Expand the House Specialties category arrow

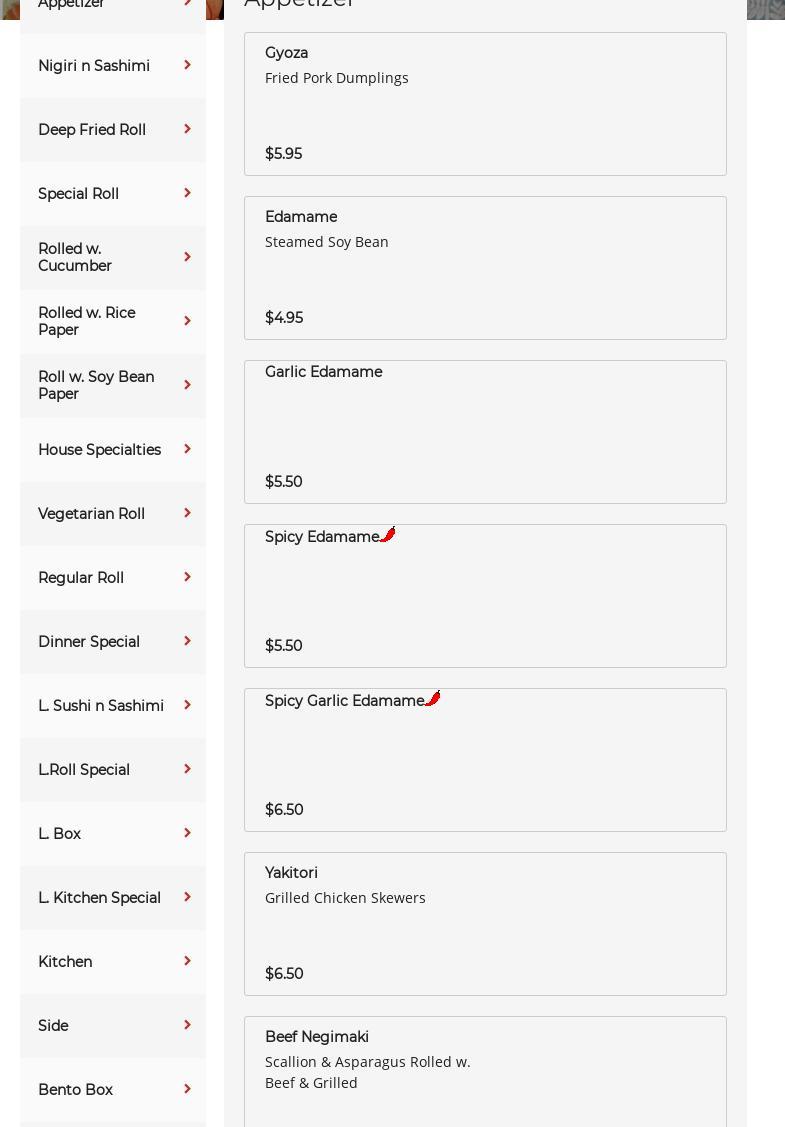[187, 449]
